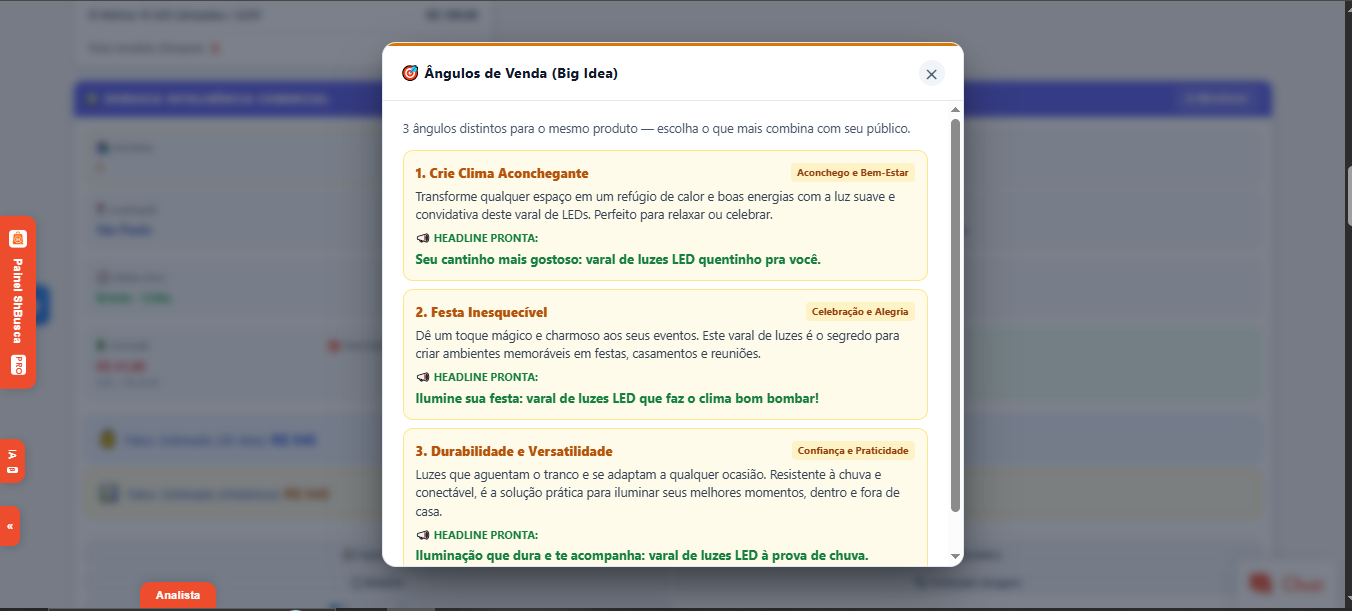Click the heading '1. Crie Clima Aconchegante'
This screenshot has width=1352, height=611.
(502, 173)
